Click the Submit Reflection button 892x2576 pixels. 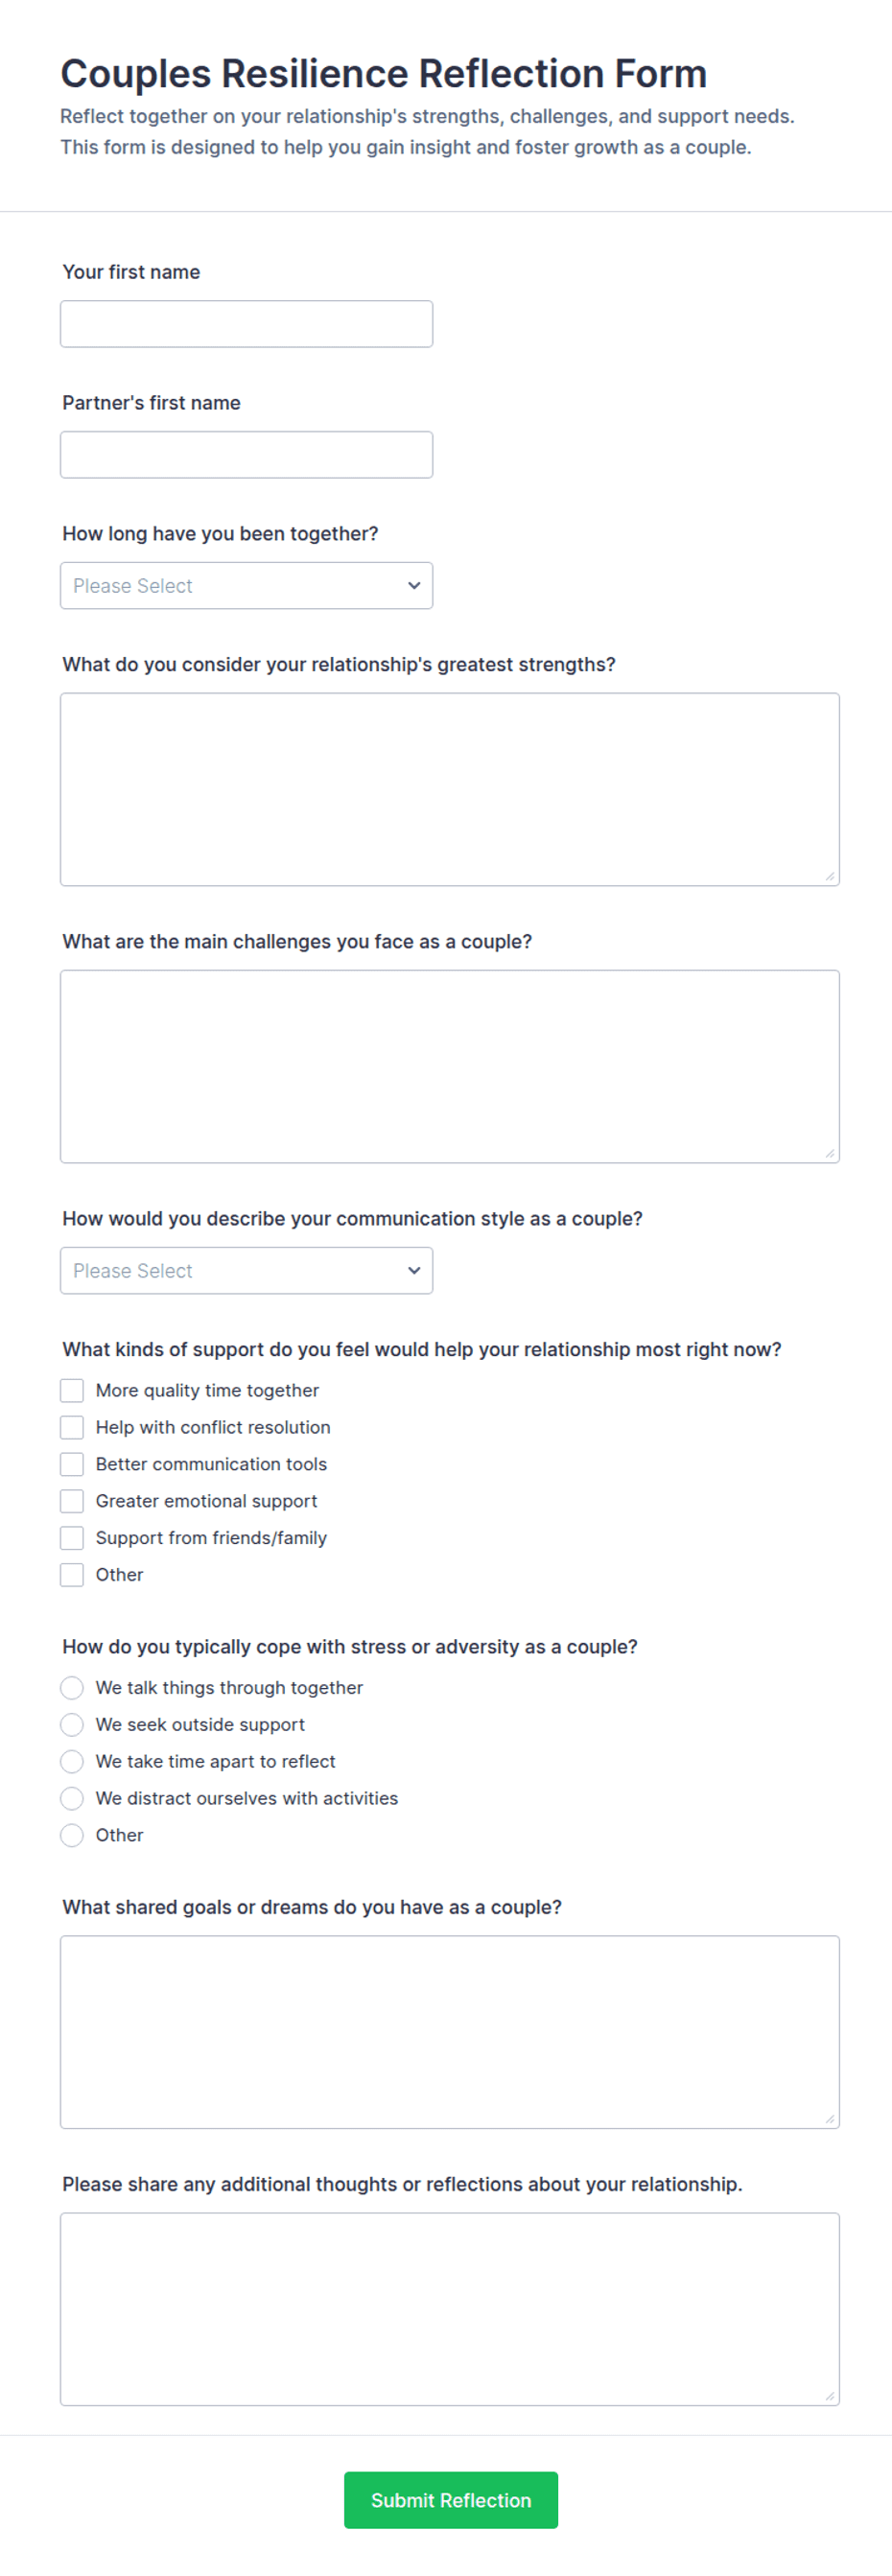point(451,2501)
